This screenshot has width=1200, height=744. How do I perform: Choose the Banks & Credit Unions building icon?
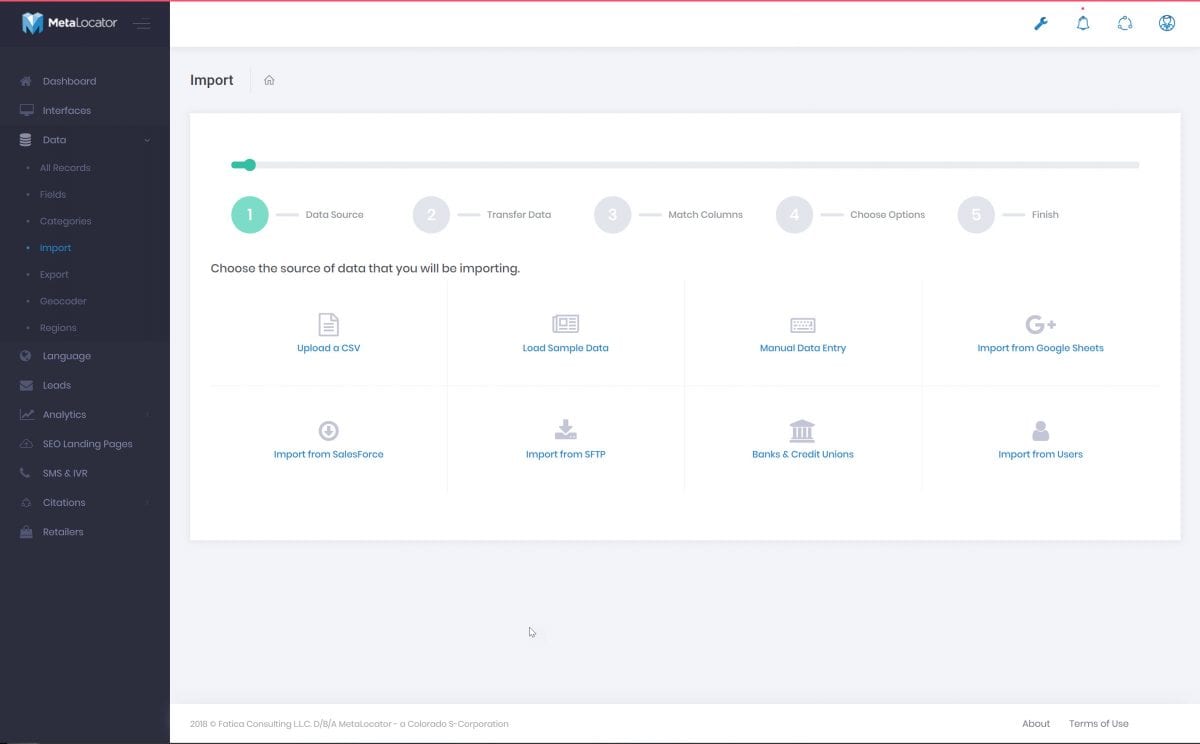point(802,430)
